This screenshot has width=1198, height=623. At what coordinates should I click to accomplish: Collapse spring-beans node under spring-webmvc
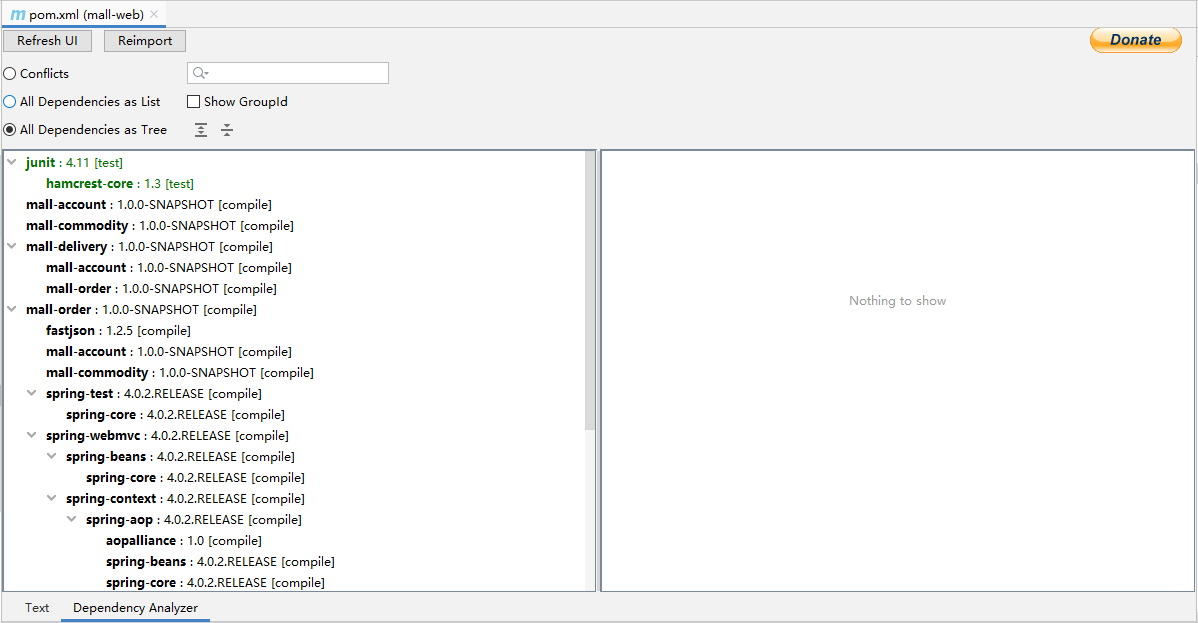[52, 456]
